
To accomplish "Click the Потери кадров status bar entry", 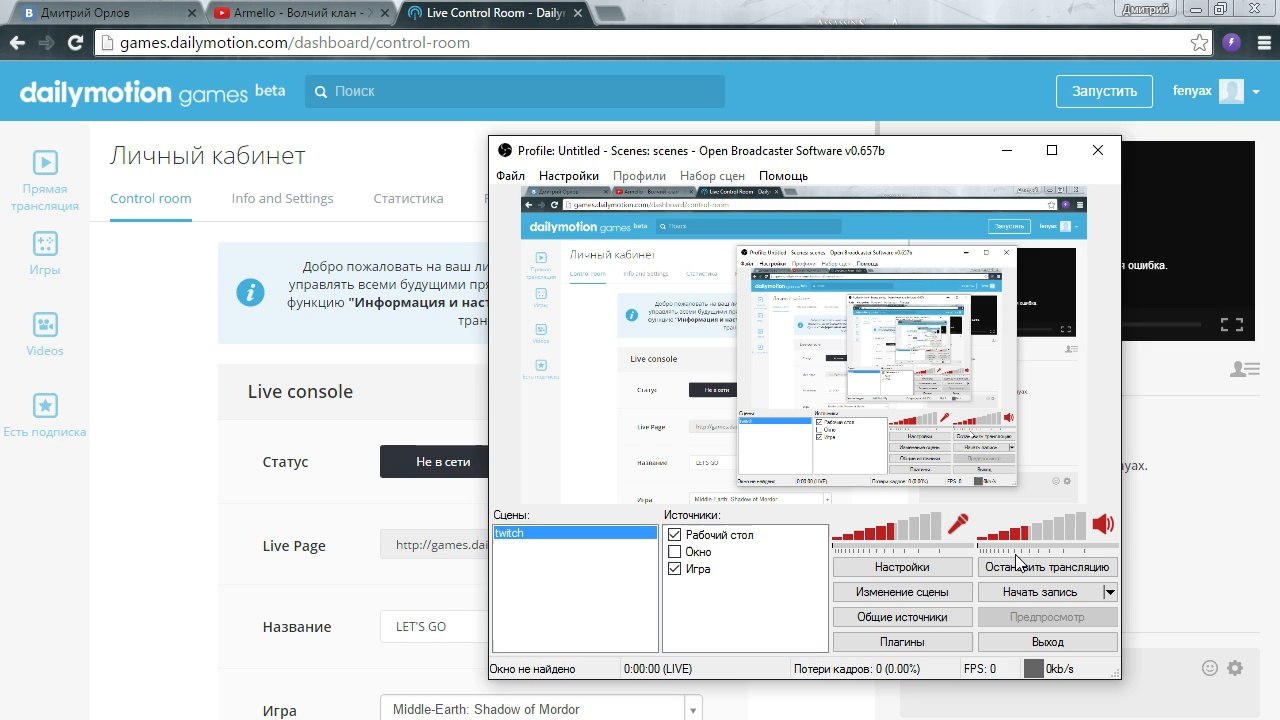I will pos(856,669).
